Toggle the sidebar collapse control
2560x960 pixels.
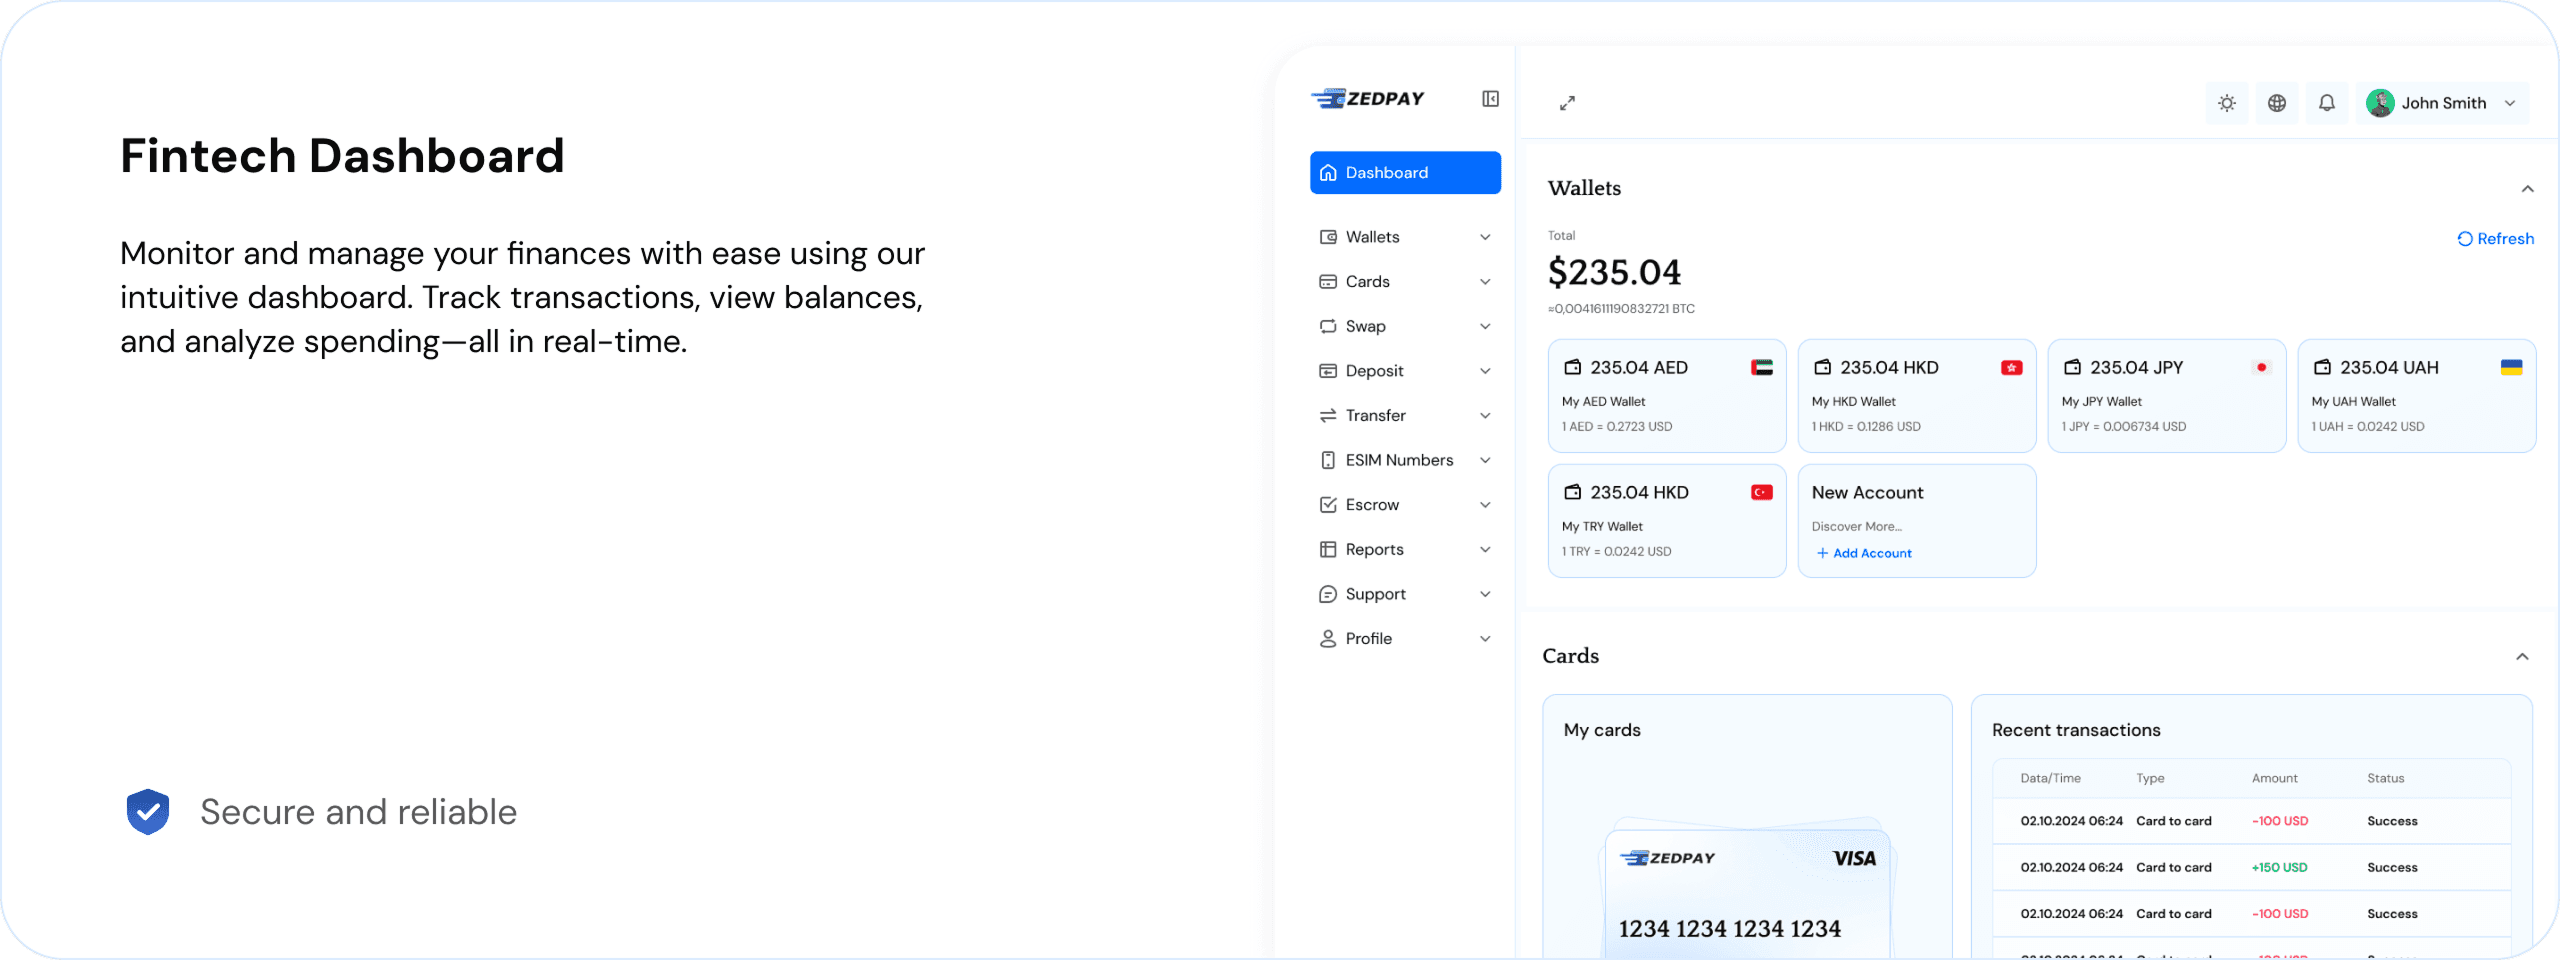(1489, 98)
